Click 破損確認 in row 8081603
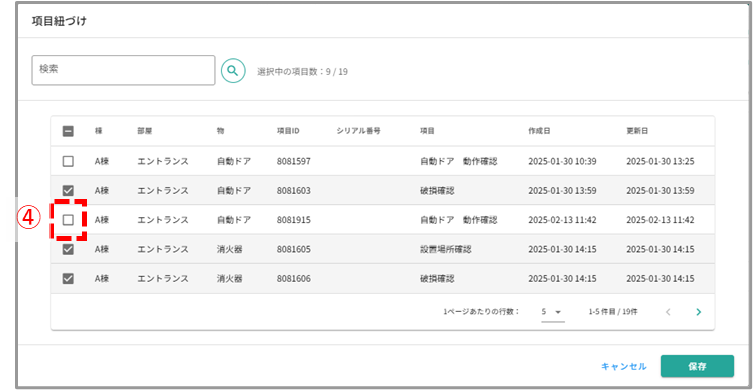 pos(437,191)
